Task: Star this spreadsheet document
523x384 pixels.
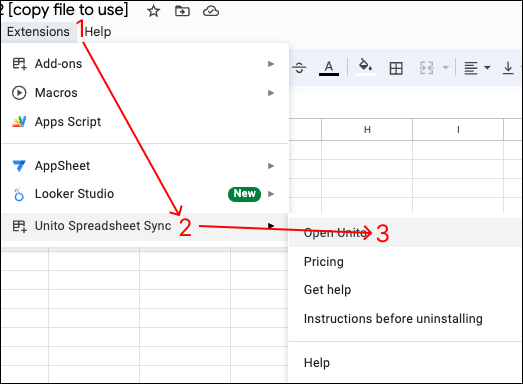Action: pos(153,11)
